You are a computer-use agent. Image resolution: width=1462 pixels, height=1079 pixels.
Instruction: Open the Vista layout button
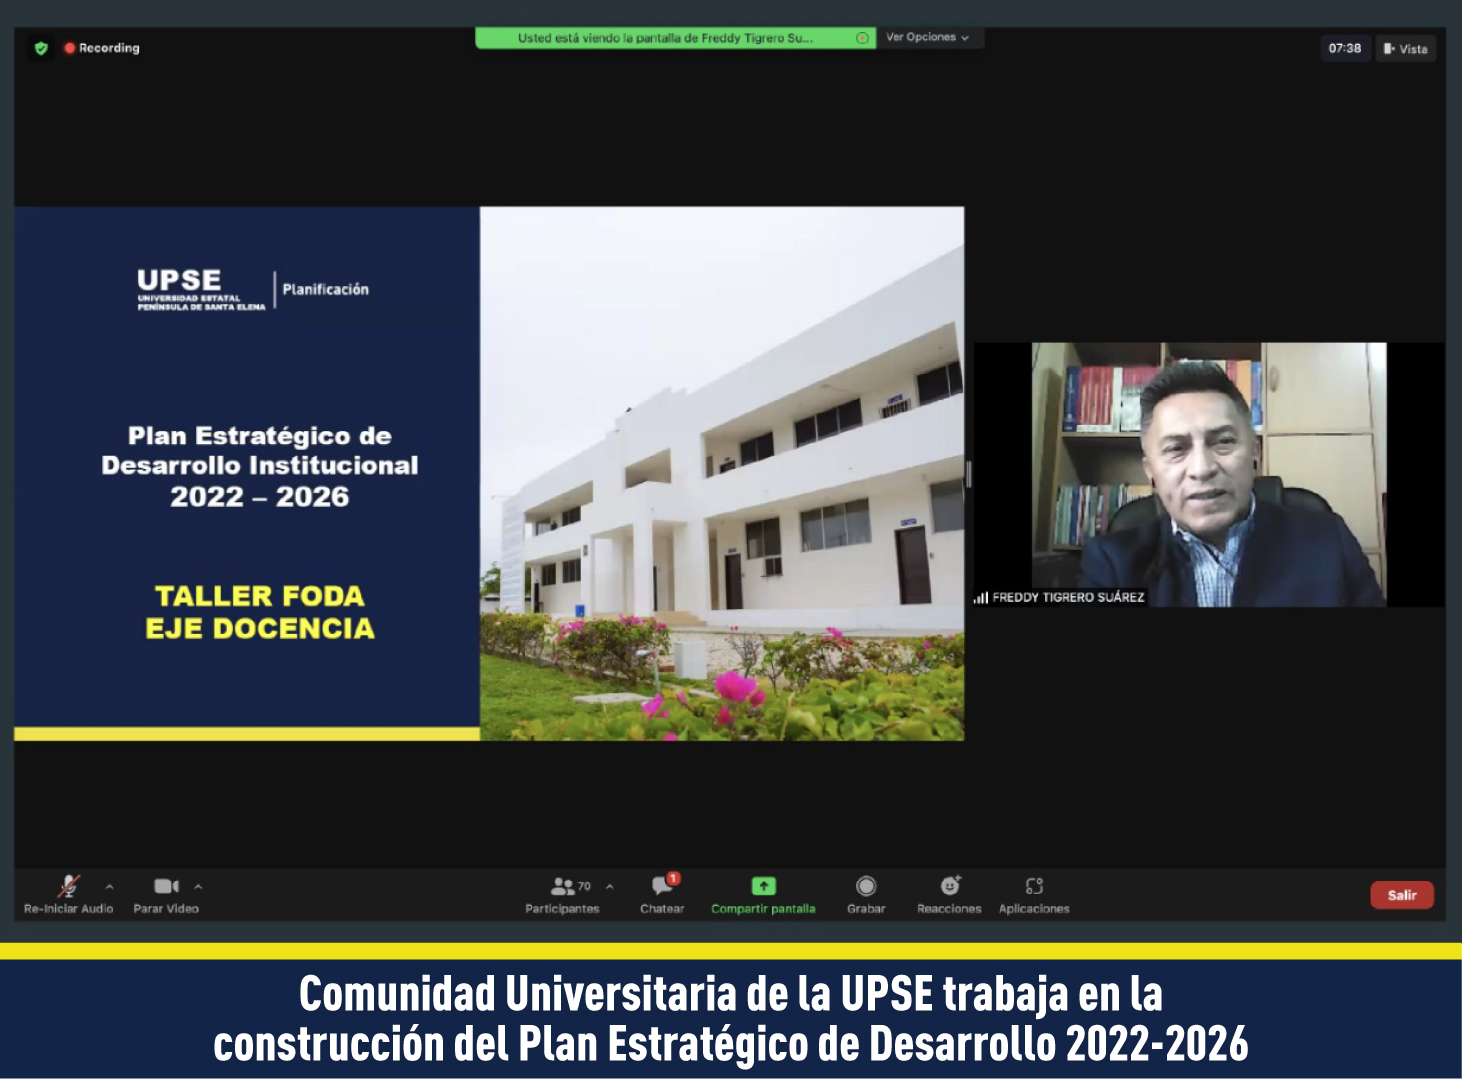1406,48
